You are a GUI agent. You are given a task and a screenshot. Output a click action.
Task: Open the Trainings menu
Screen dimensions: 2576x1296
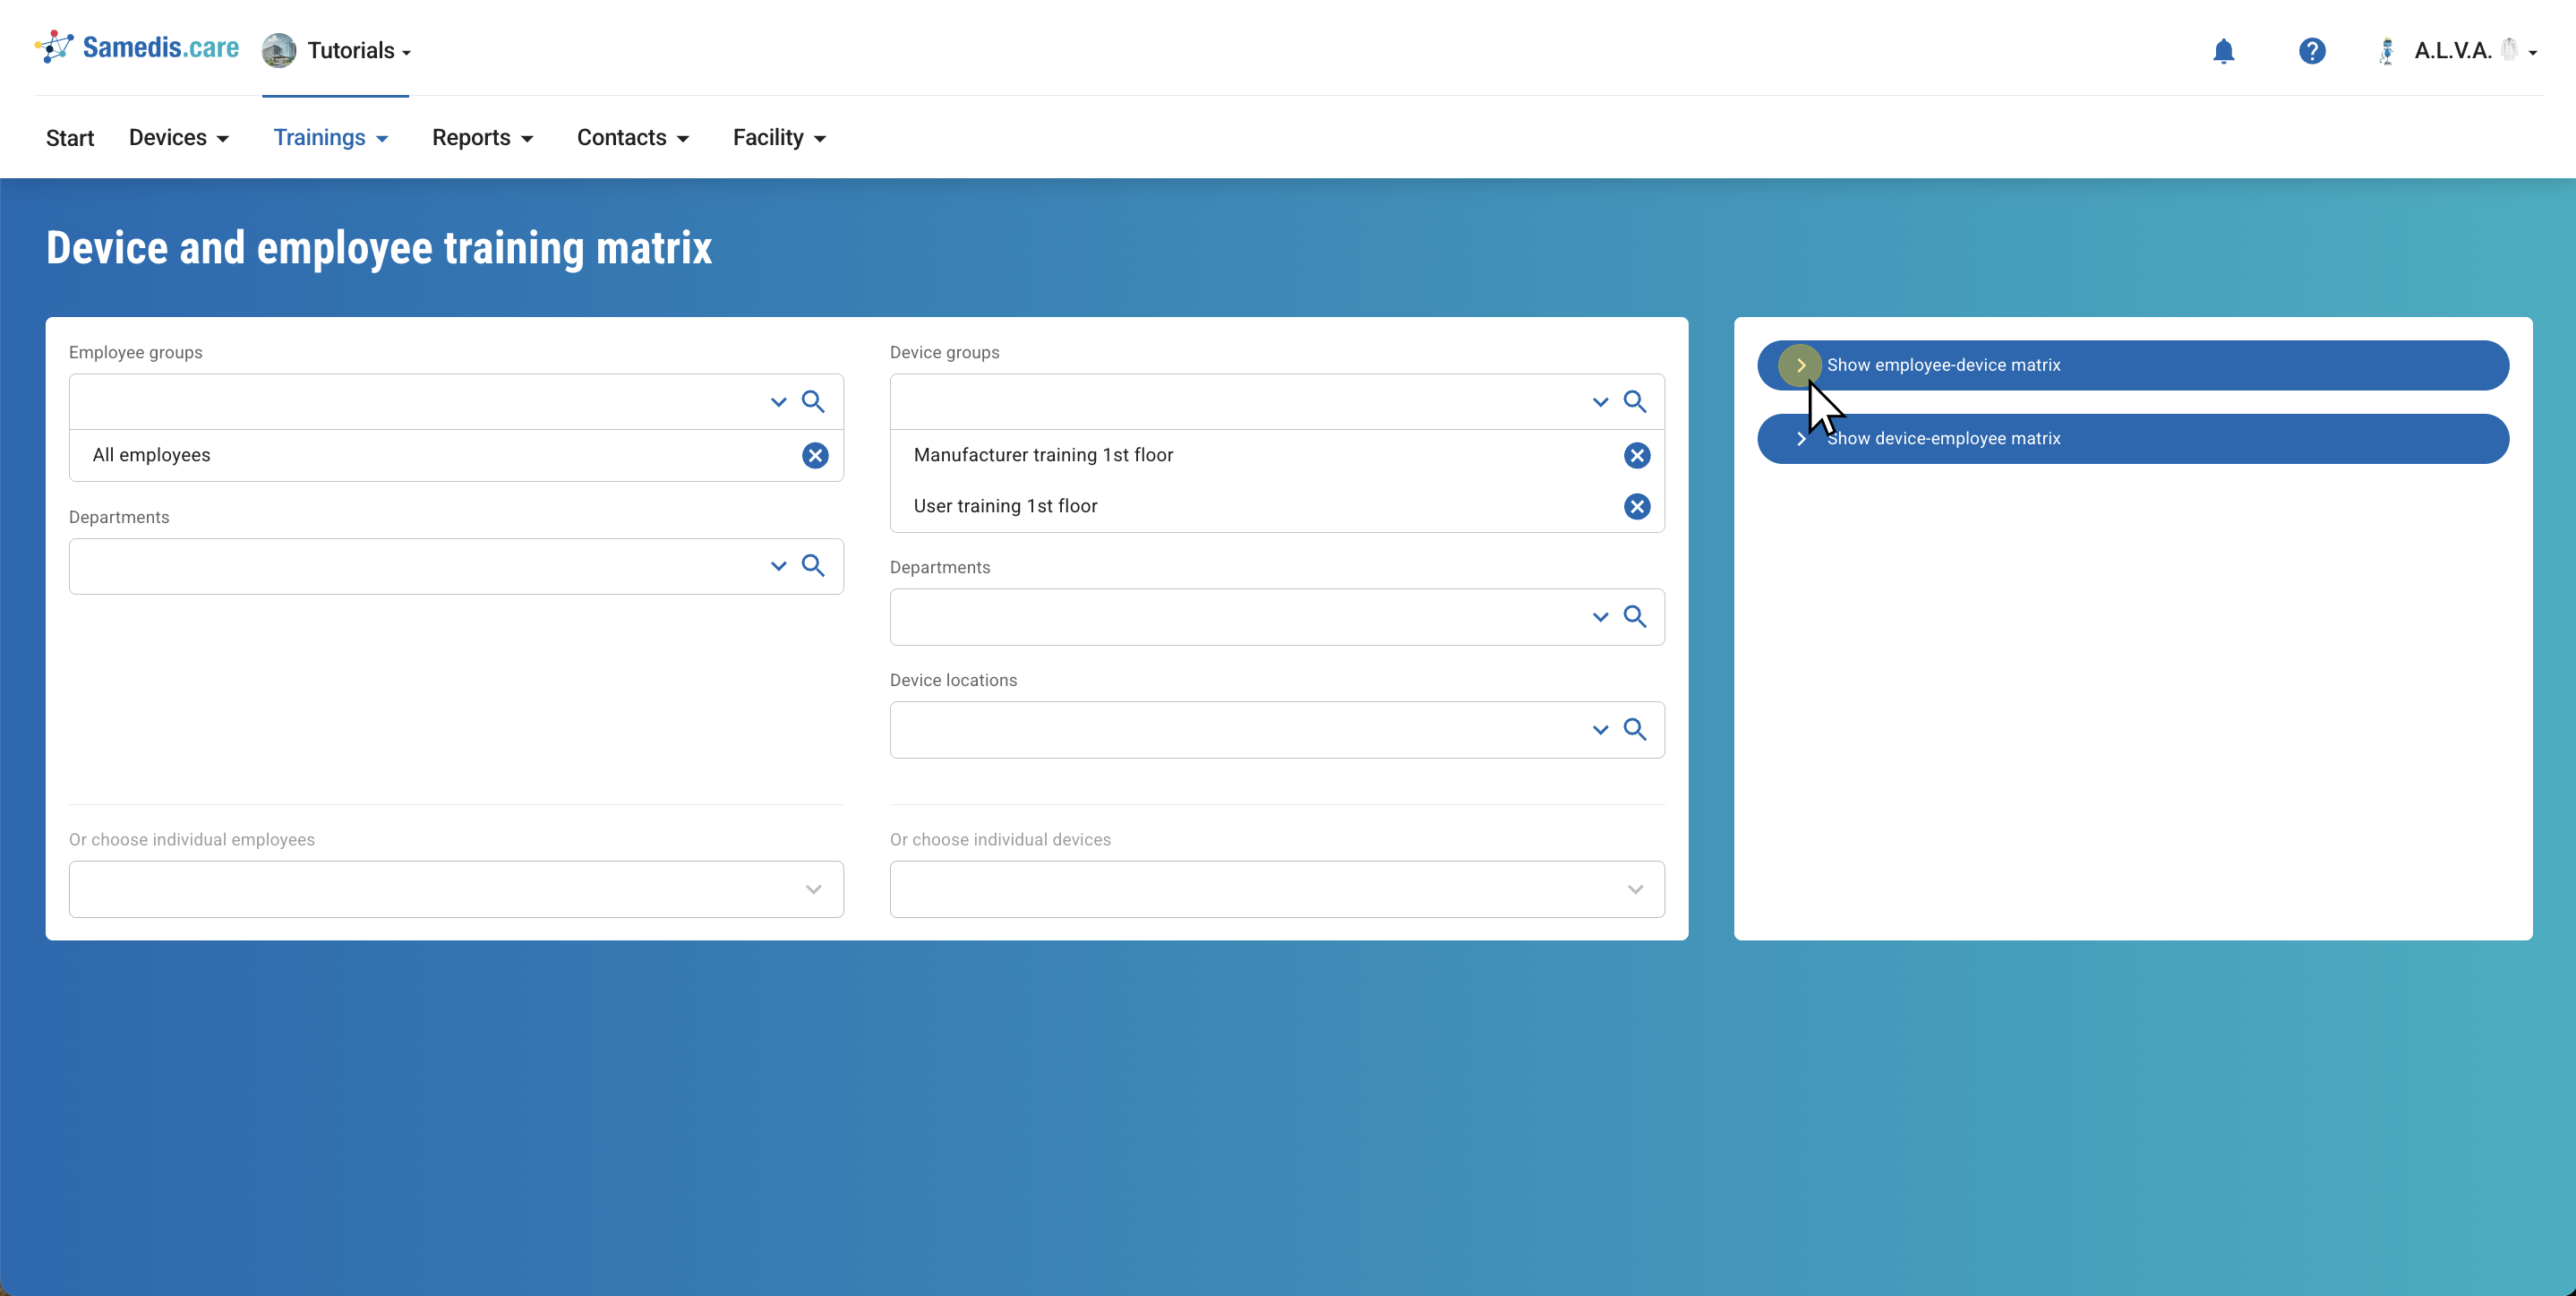(330, 138)
